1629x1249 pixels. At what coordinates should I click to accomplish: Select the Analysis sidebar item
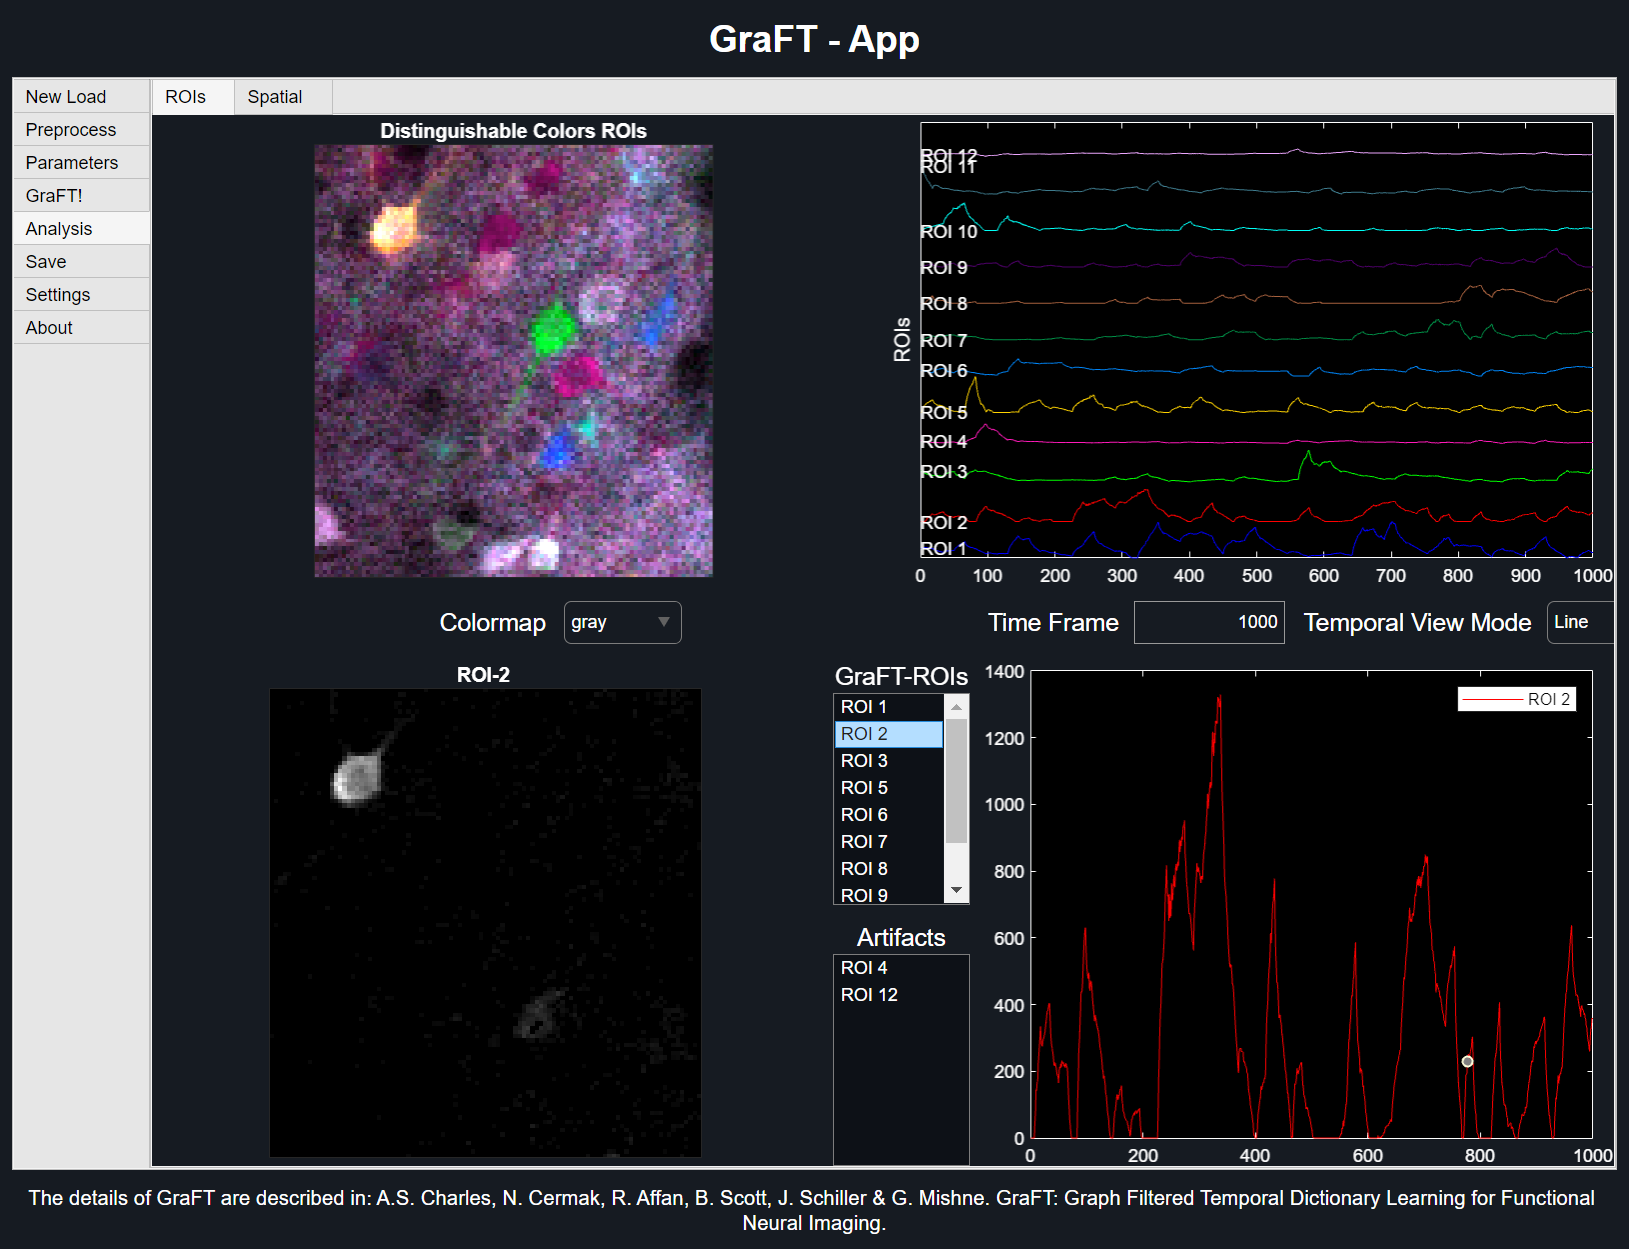click(x=81, y=229)
